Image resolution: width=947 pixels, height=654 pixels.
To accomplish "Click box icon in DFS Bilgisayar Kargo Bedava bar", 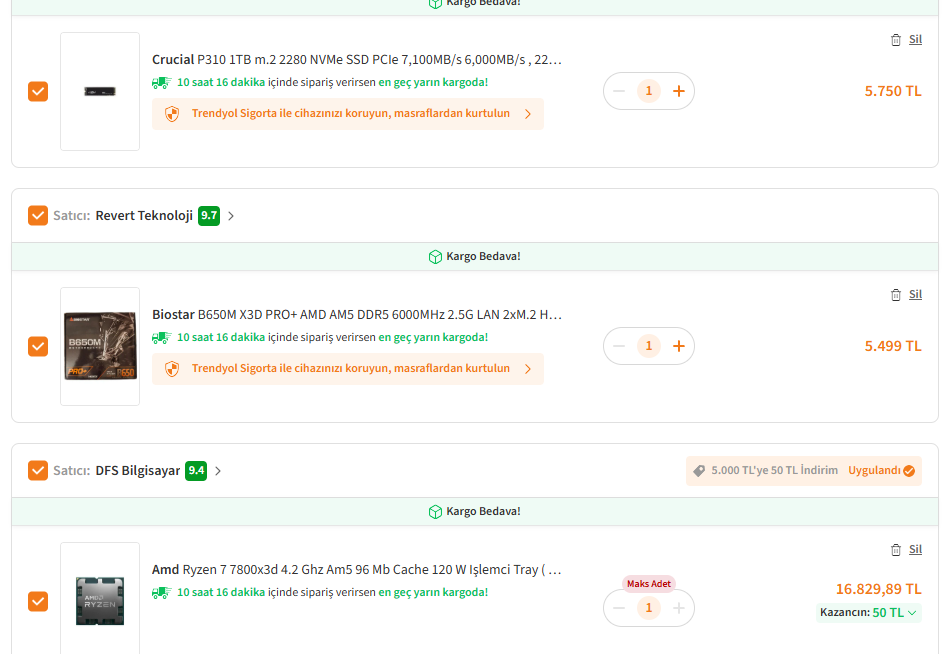I will (x=435, y=511).
